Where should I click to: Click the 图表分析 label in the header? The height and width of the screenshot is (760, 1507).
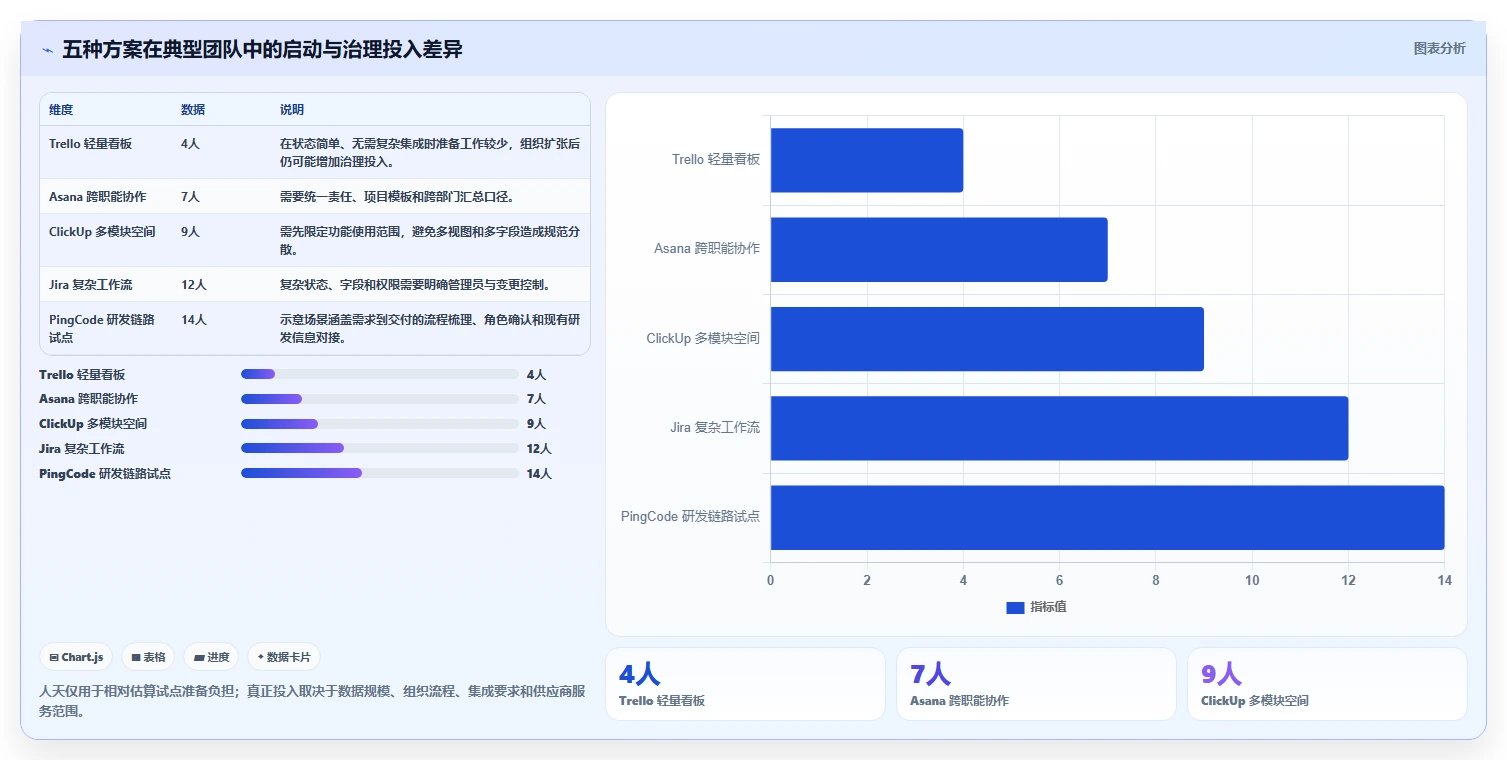point(1439,48)
